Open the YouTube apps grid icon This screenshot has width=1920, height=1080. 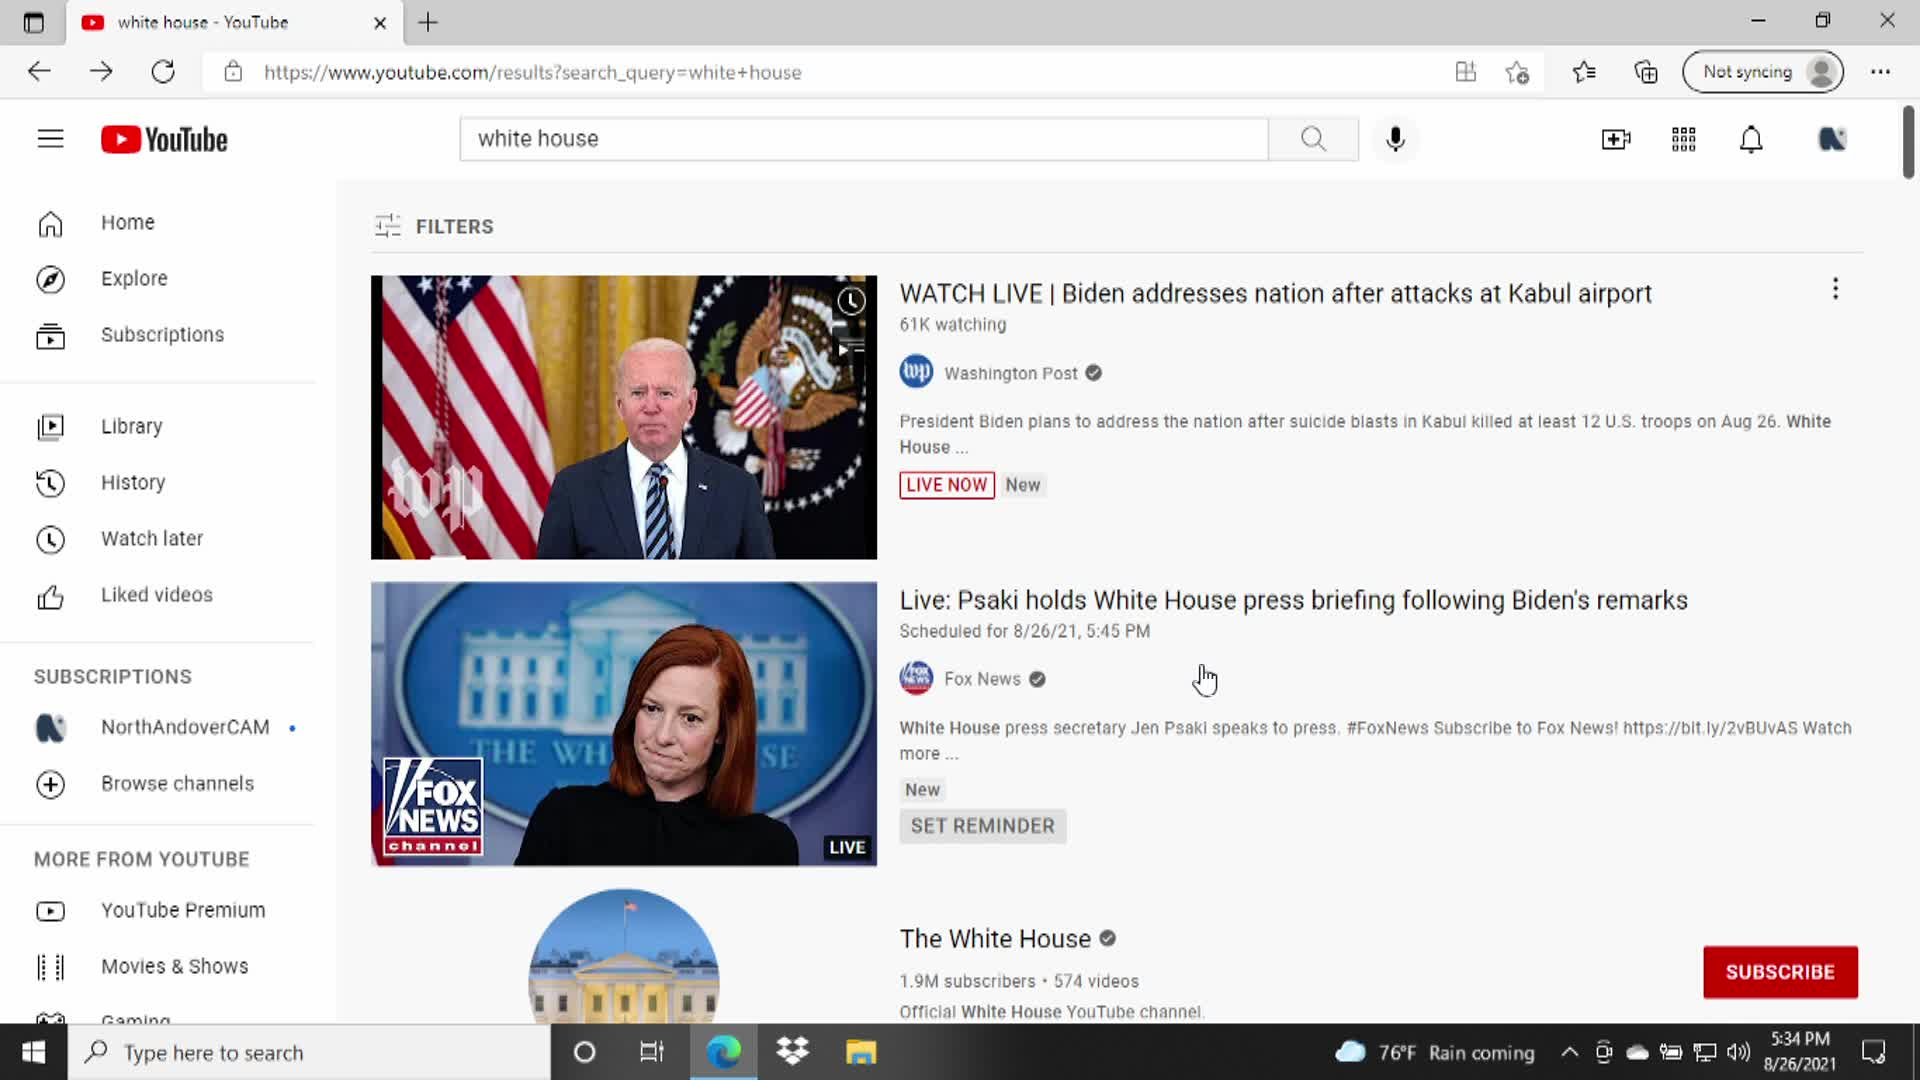[1683, 139]
